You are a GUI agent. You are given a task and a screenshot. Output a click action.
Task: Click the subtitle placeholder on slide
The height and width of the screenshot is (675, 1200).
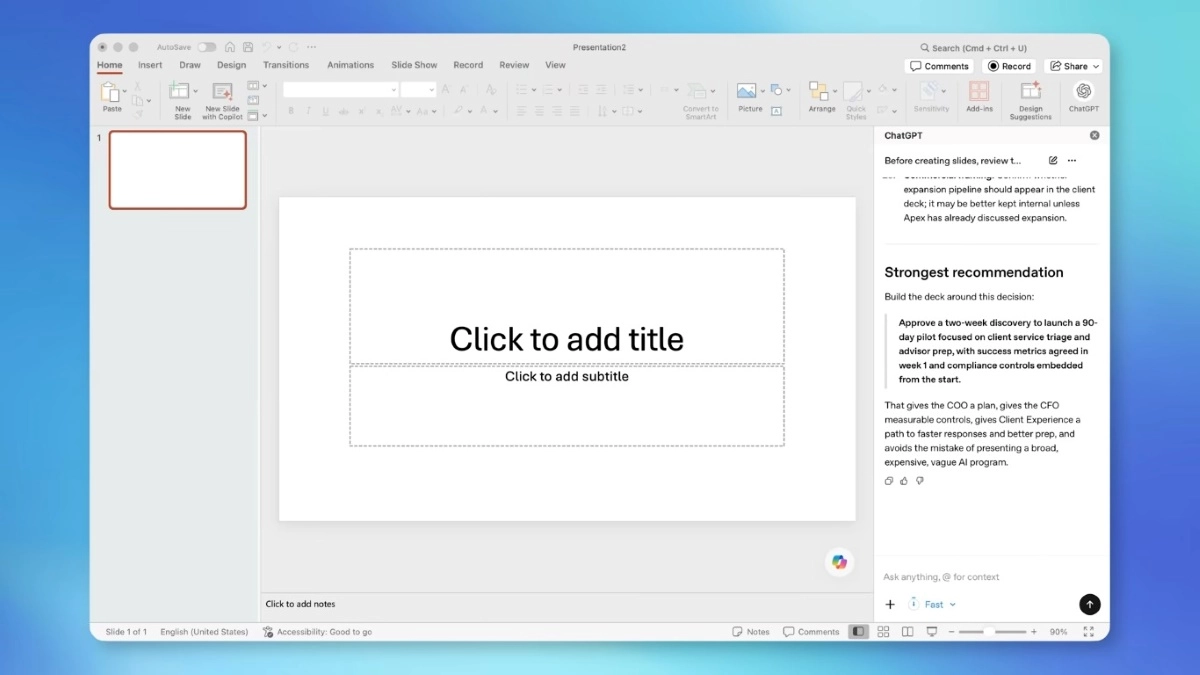567,405
